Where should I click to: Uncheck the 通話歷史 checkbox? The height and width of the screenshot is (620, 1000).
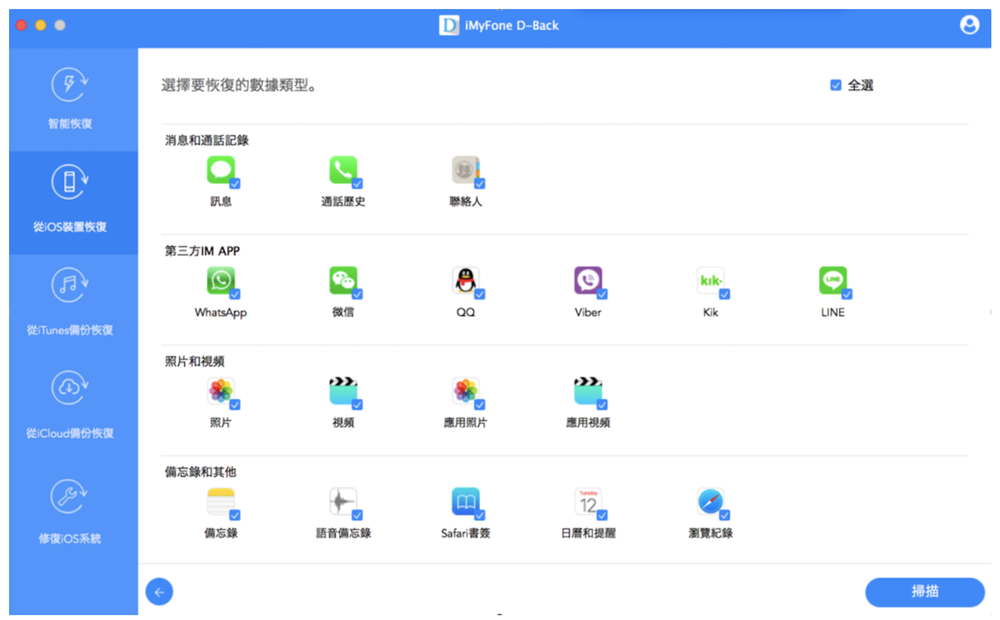coord(357,184)
